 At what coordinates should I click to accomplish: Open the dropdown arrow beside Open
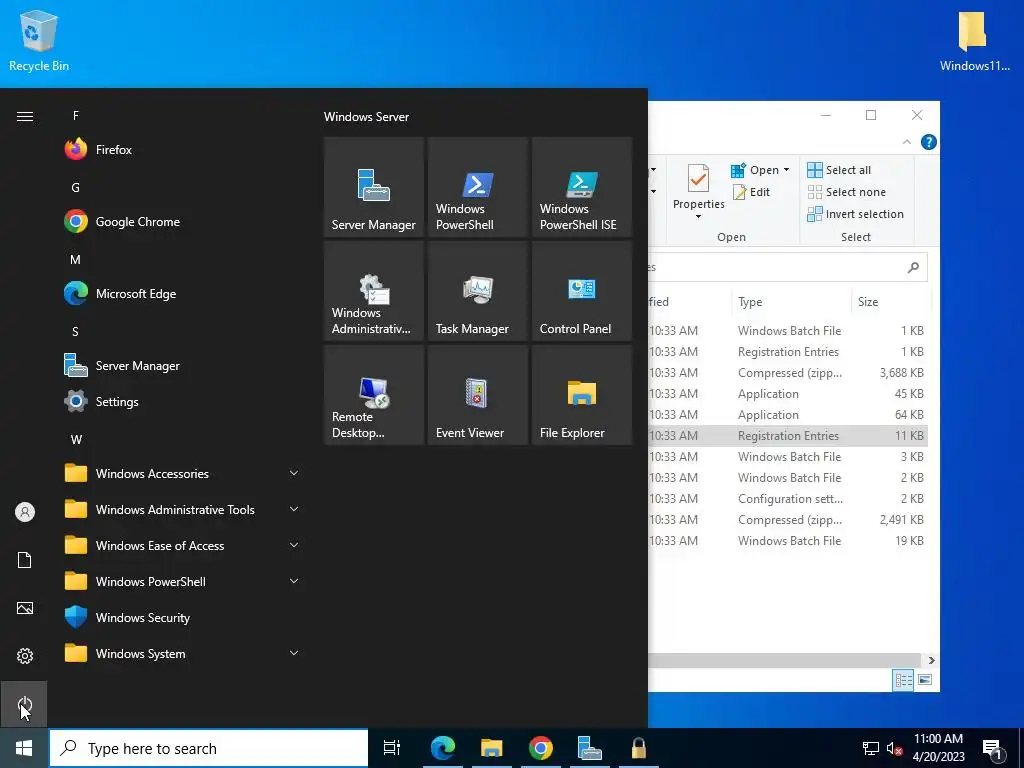click(786, 170)
